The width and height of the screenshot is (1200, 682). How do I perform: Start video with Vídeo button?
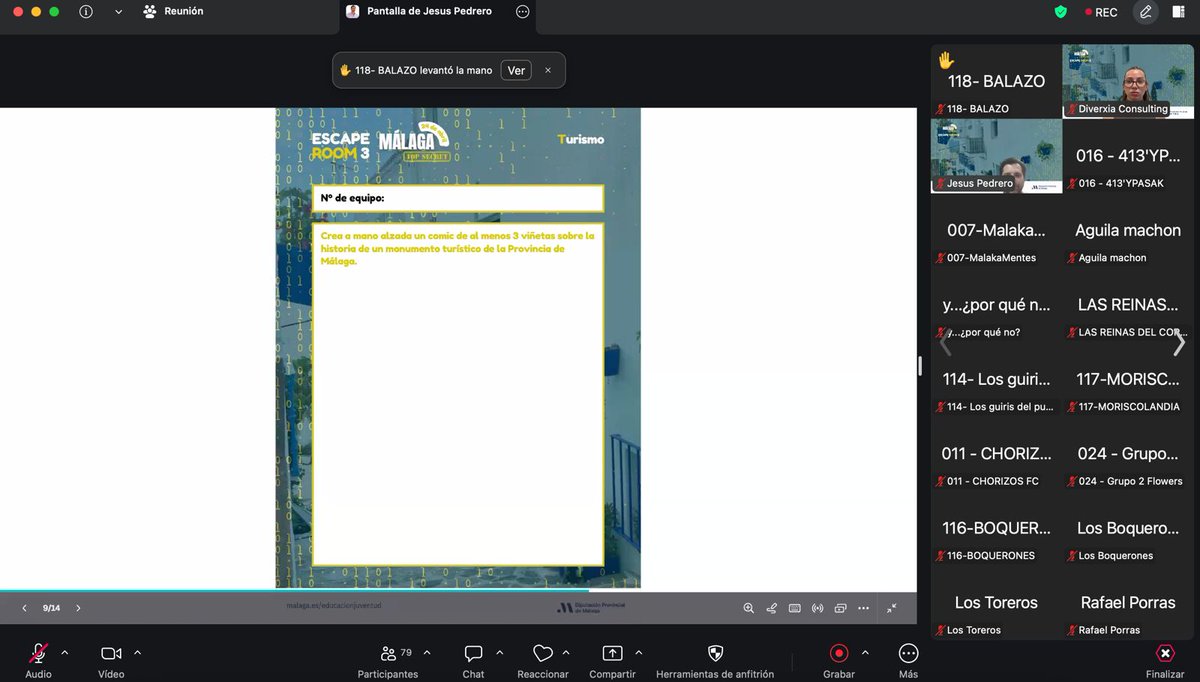coord(111,660)
